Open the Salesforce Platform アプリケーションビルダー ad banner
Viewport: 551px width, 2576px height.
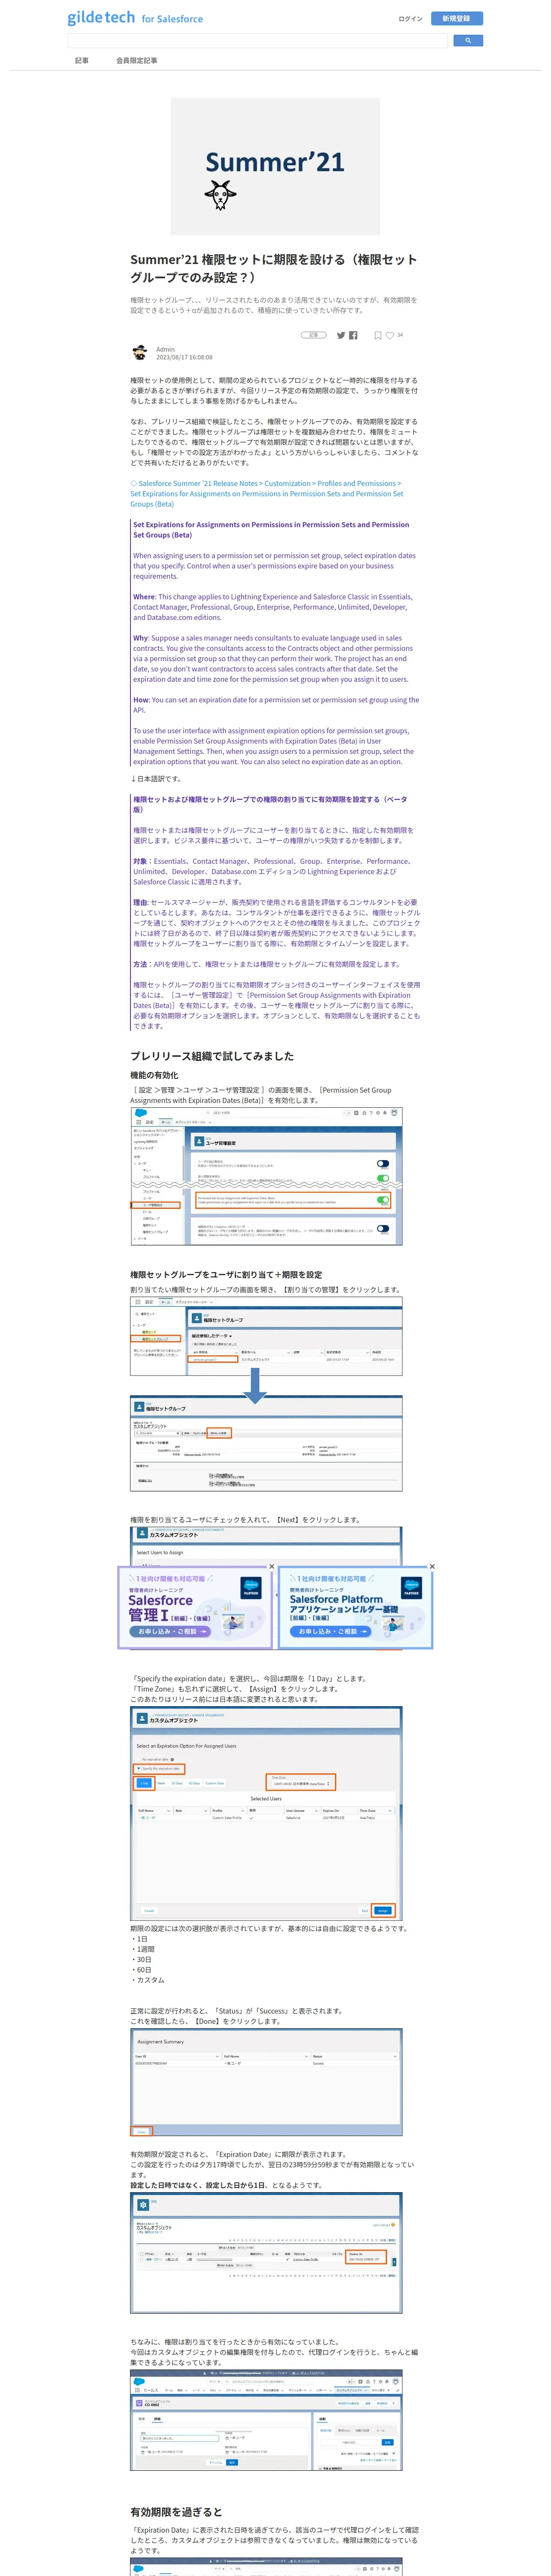(x=355, y=1608)
